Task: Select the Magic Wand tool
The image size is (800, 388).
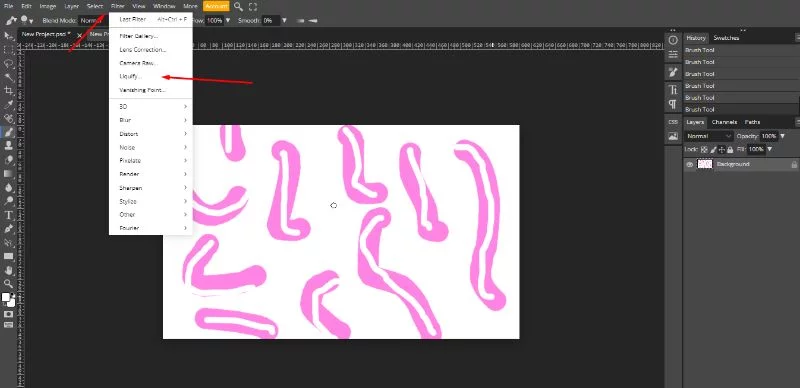Action: 9,77
